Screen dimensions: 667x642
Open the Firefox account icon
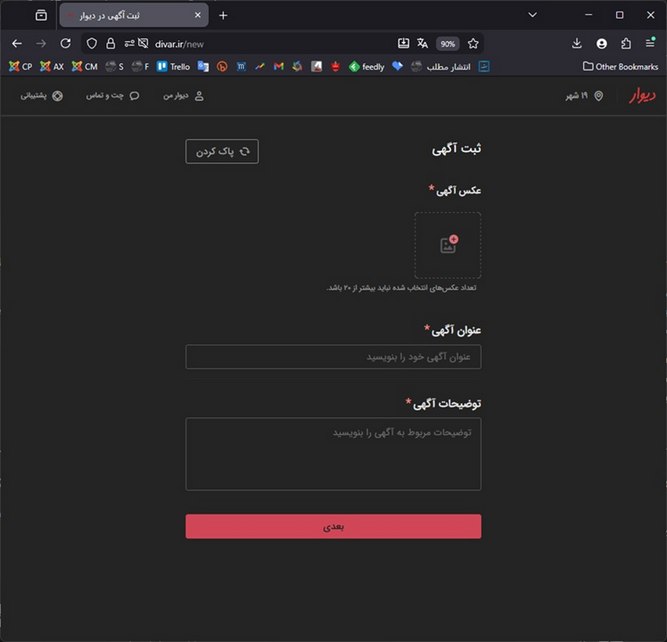click(601, 43)
